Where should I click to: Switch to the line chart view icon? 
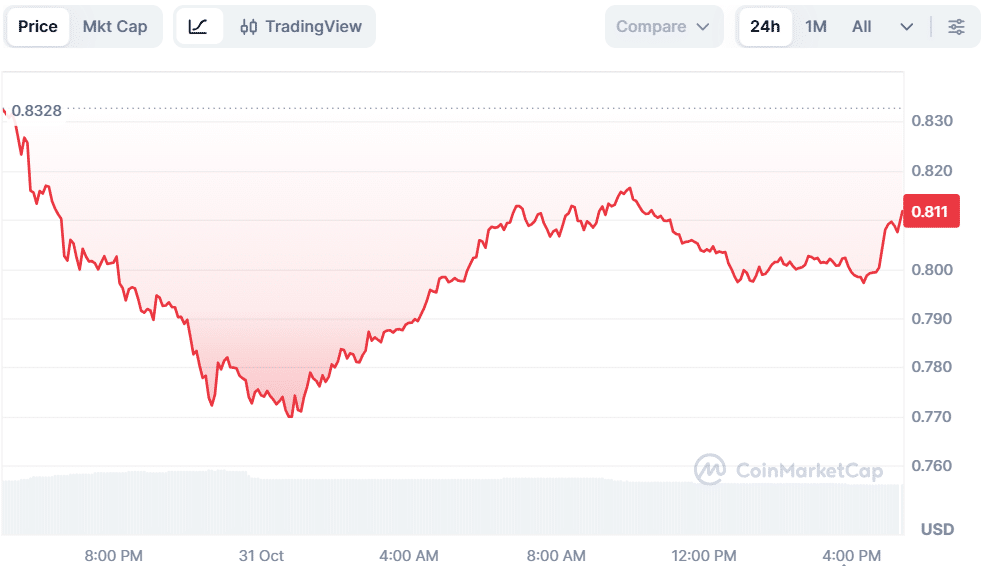198,27
